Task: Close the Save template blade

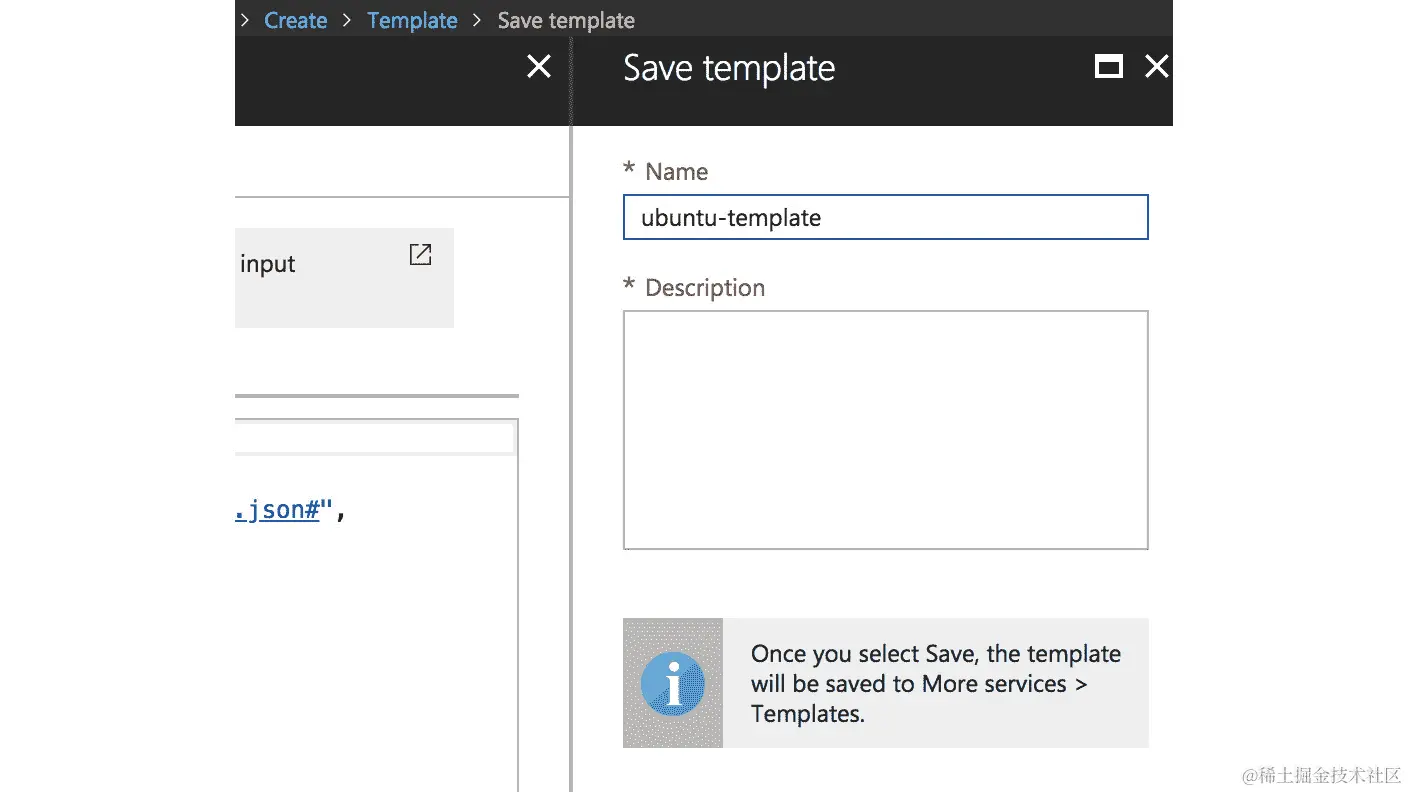Action: (x=1156, y=66)
